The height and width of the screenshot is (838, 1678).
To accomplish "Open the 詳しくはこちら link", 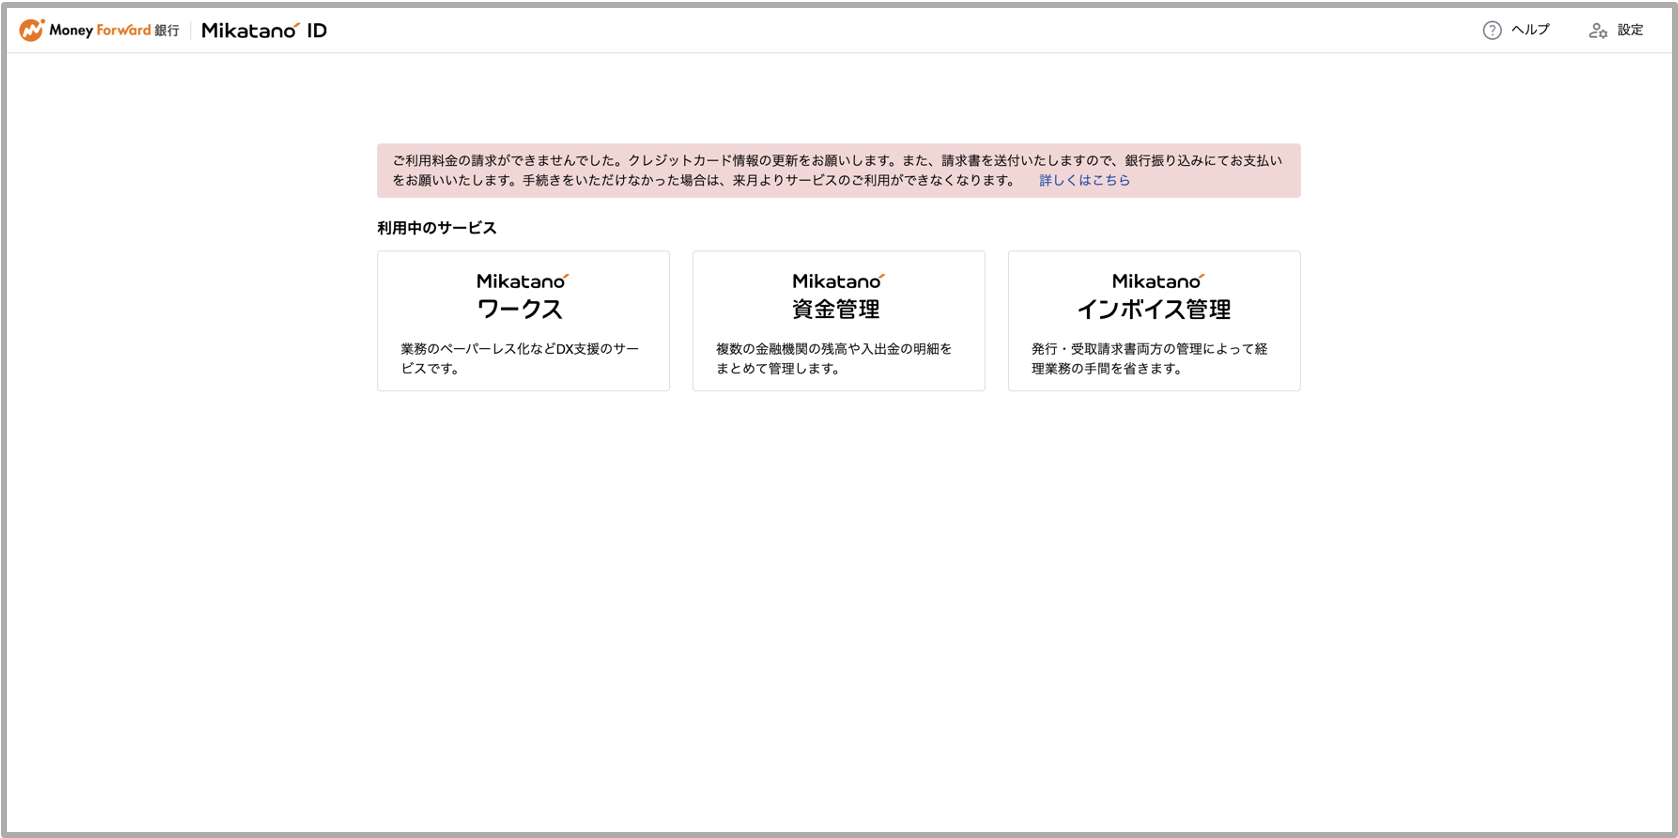I will pyautogui.click(x=1084, y=180).
